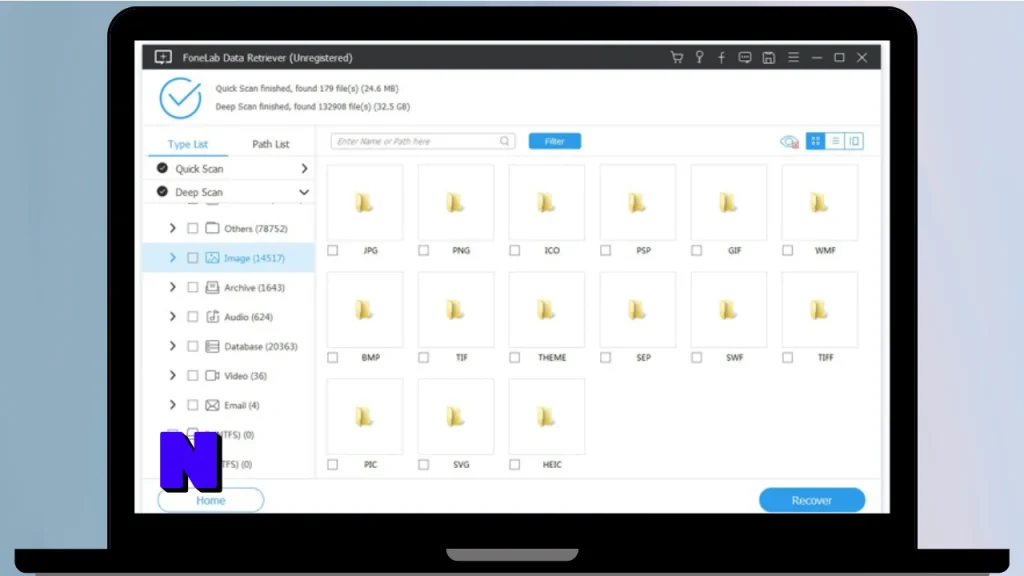This screenshot has height=576, width=1024.
Task: Check the Image (14517) category checkbox
Action: click(193, 258)
